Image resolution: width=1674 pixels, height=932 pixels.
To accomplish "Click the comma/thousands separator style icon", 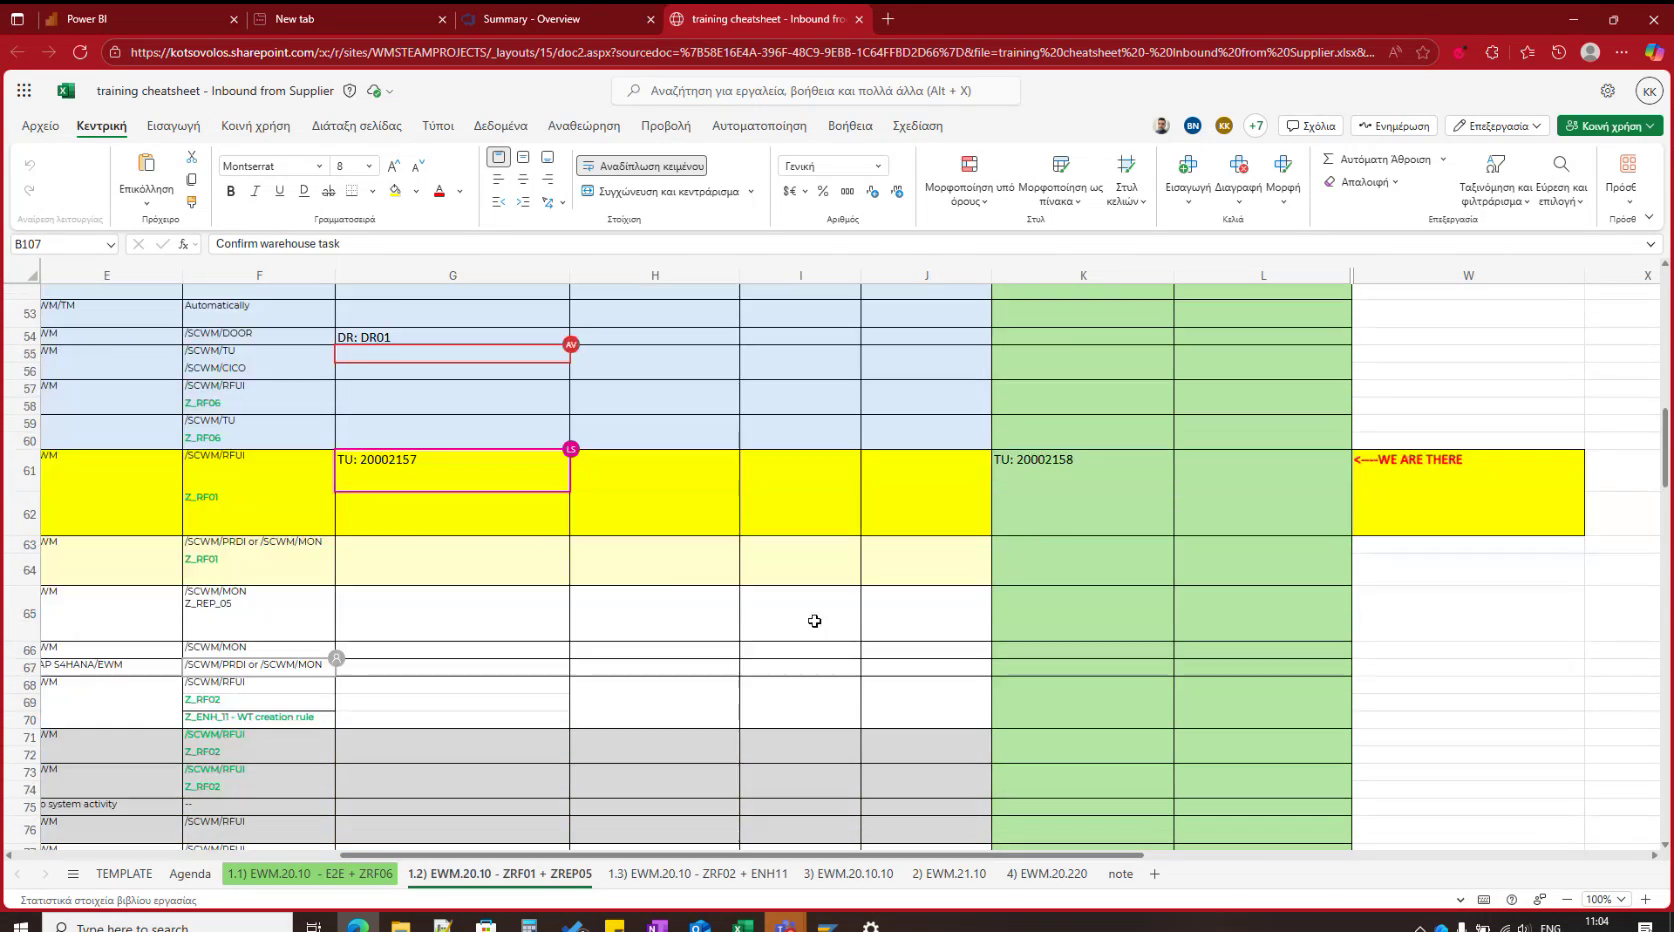I will pos(846,190).
